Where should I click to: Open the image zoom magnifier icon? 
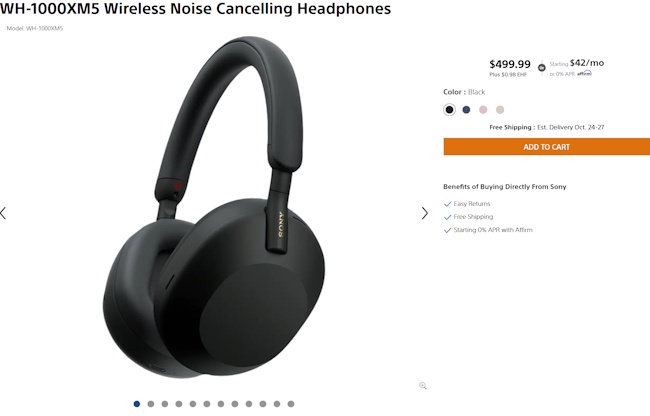423,386
